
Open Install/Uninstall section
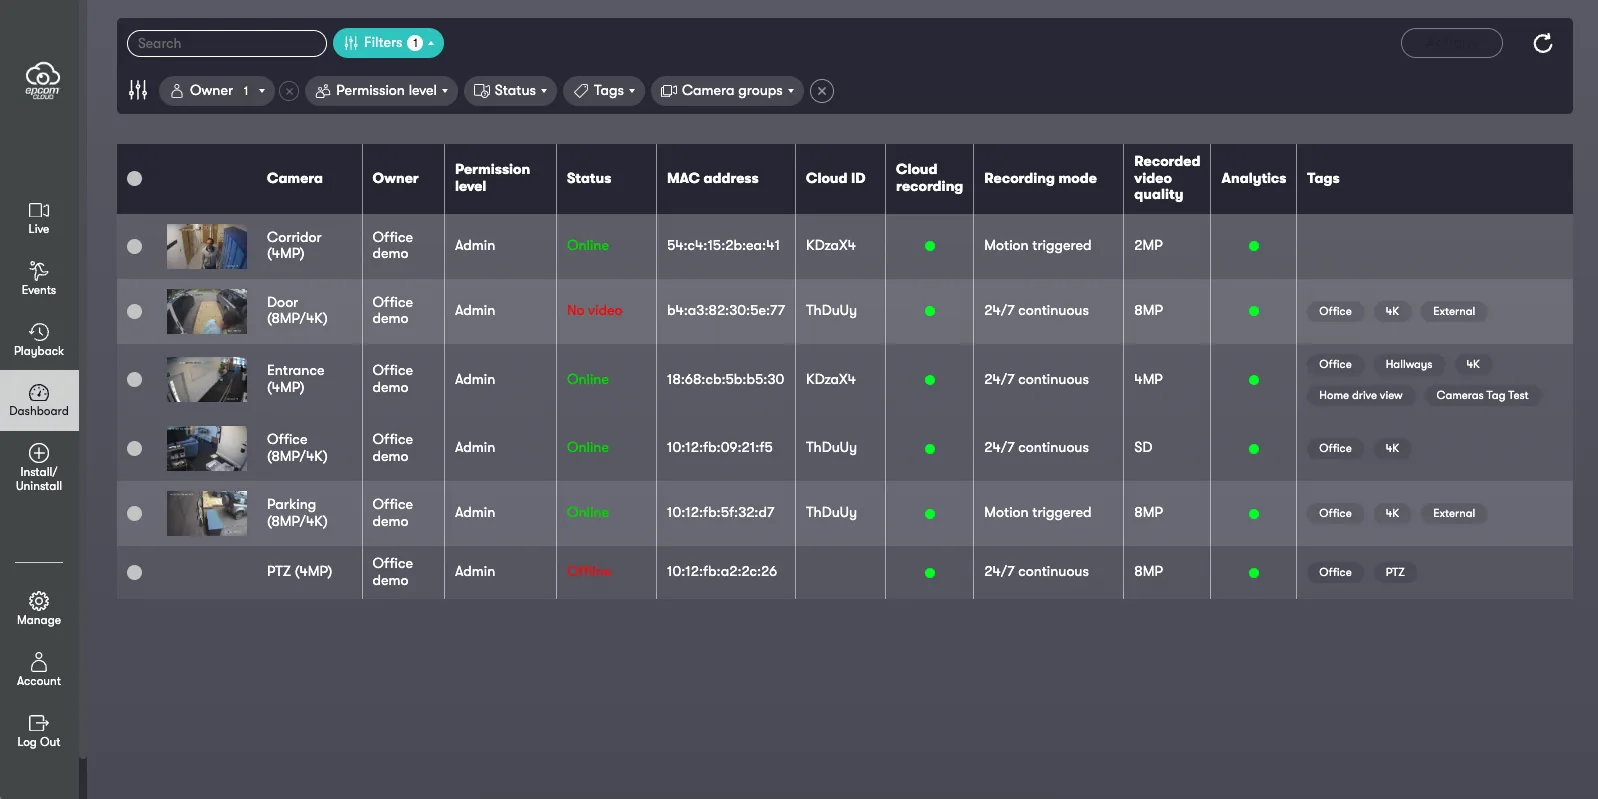(39, 468)
